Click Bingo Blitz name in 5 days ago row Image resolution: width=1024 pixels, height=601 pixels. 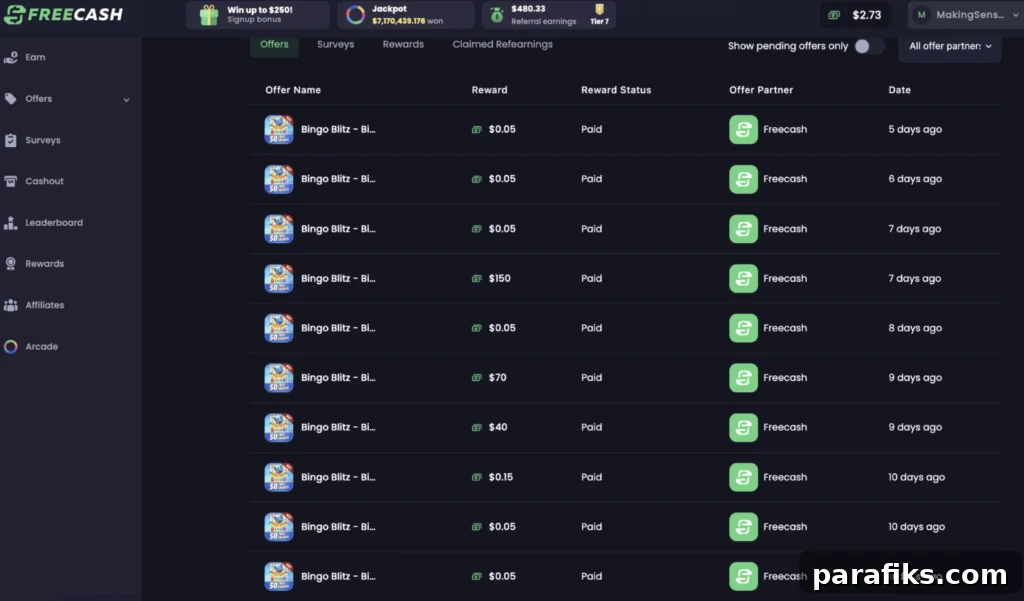pyautogui.click(x=338, y=129)
